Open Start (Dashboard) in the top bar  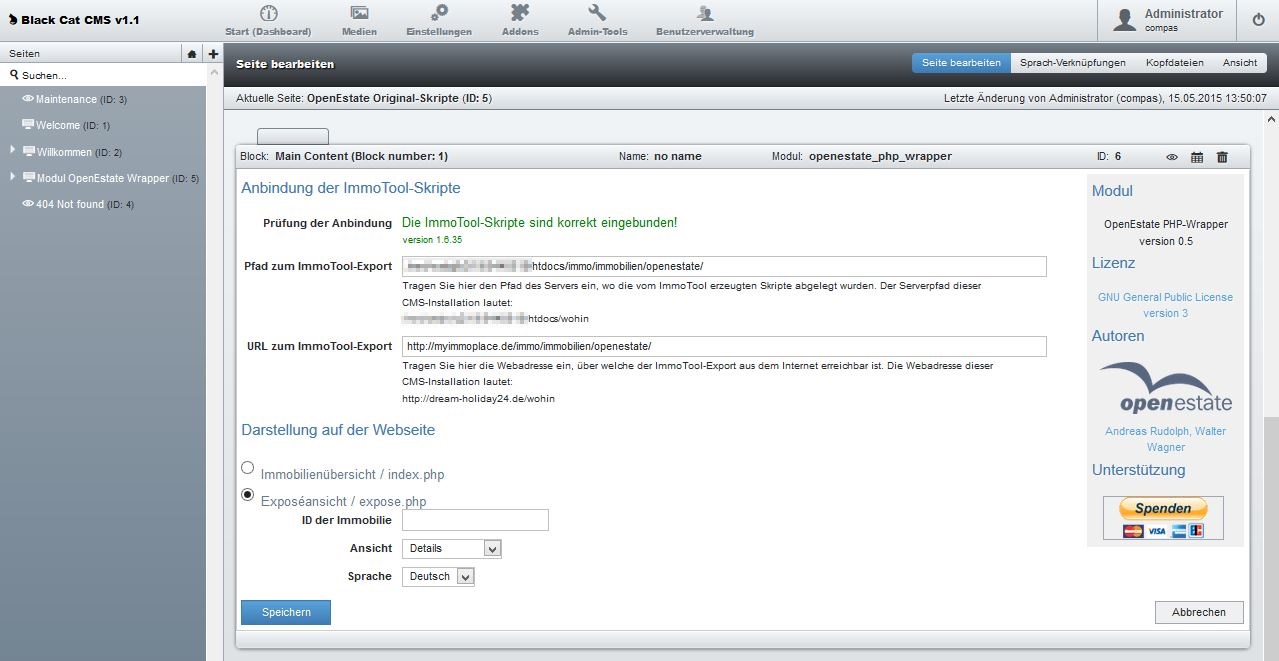click(x=268, y=21)
